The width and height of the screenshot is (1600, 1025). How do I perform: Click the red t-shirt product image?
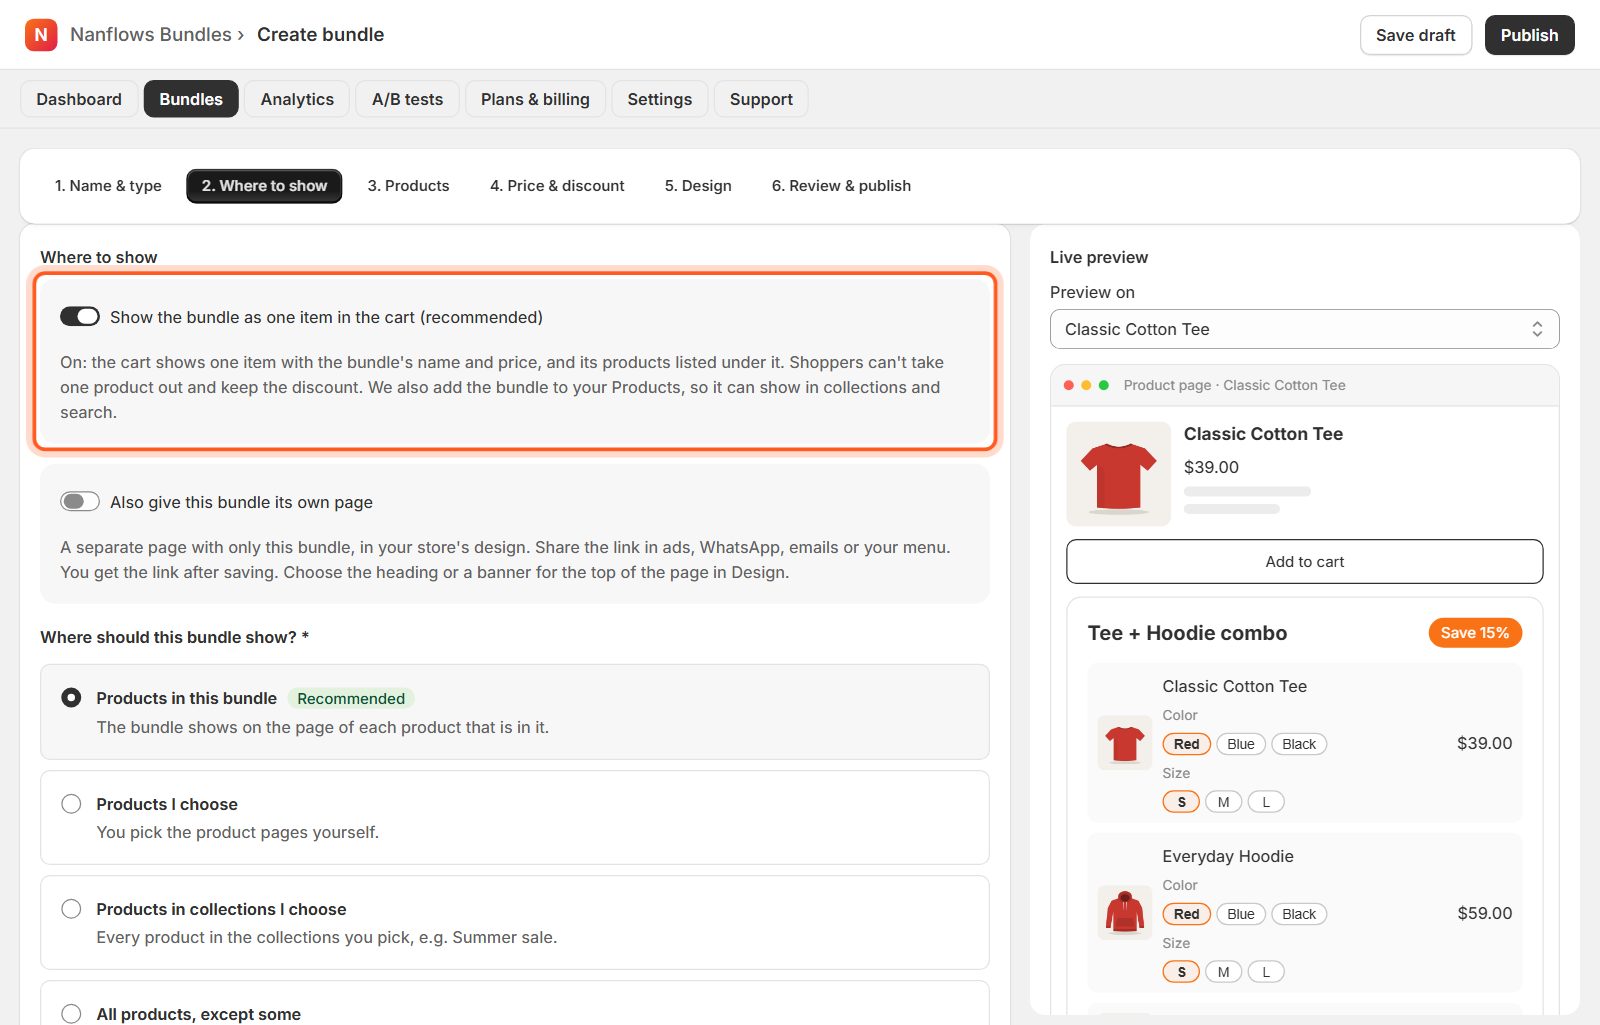[x=1118, y=474]
